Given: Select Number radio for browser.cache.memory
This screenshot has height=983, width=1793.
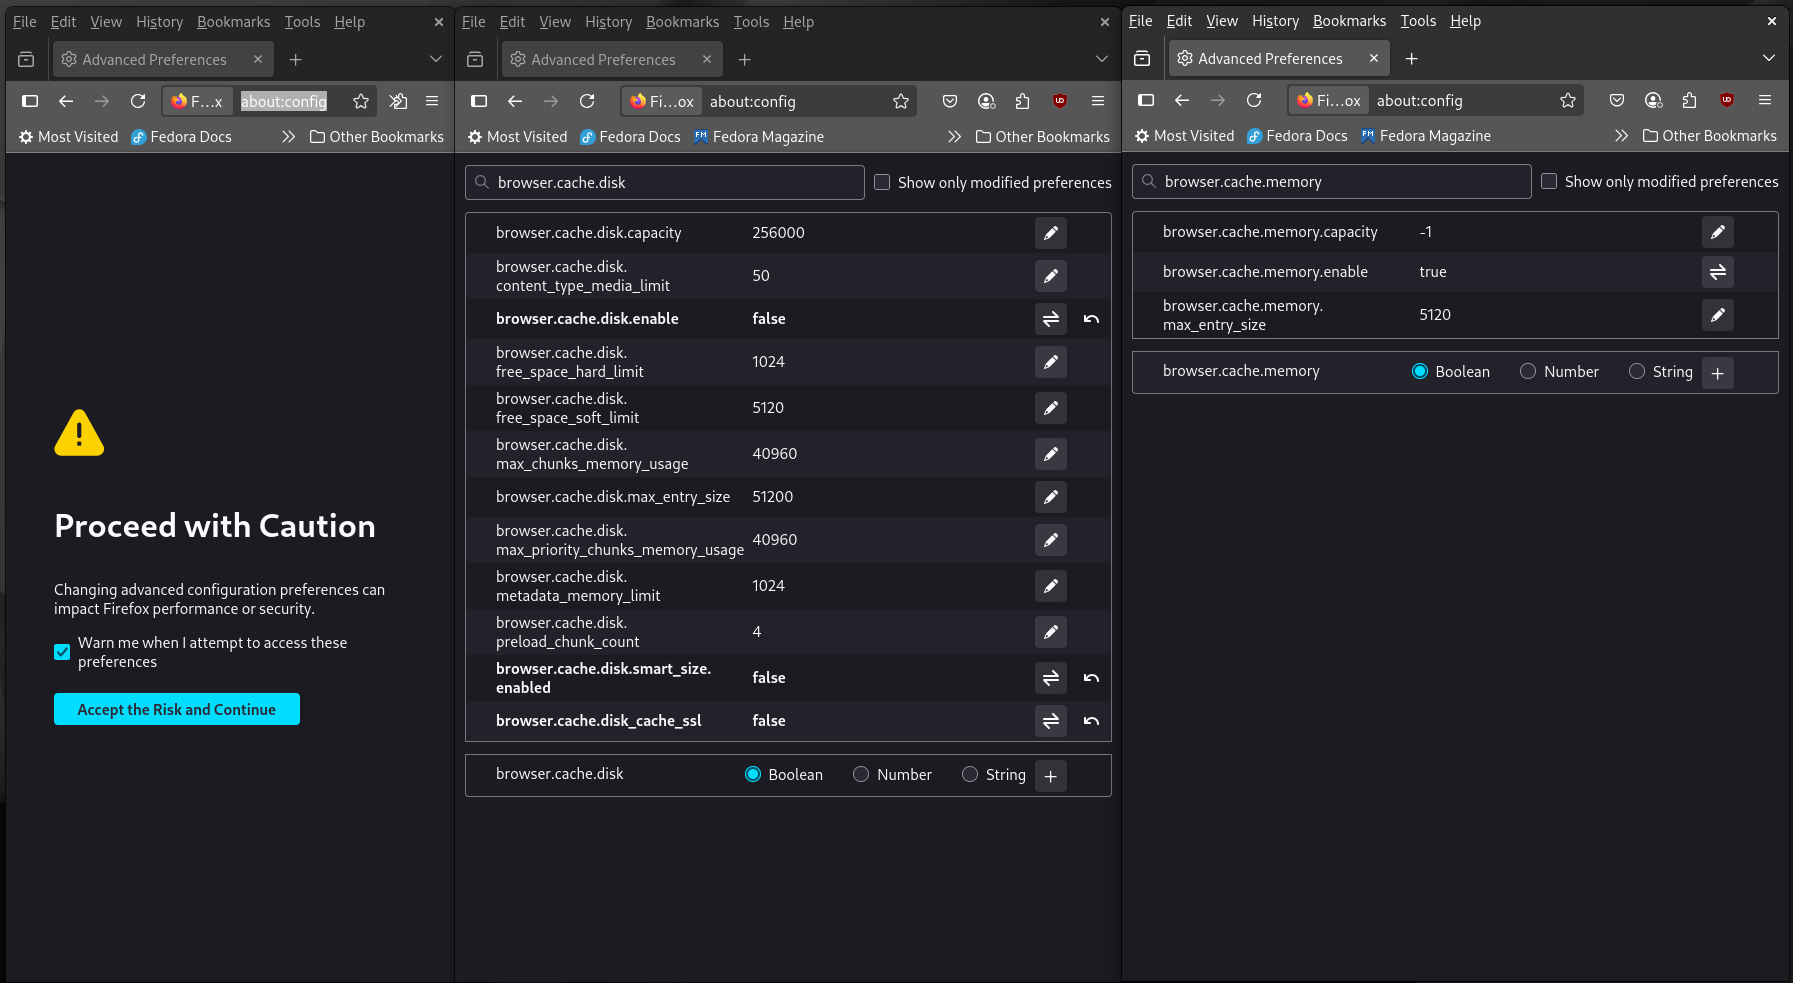Looking at the screenshot, I should (1528, 372).
